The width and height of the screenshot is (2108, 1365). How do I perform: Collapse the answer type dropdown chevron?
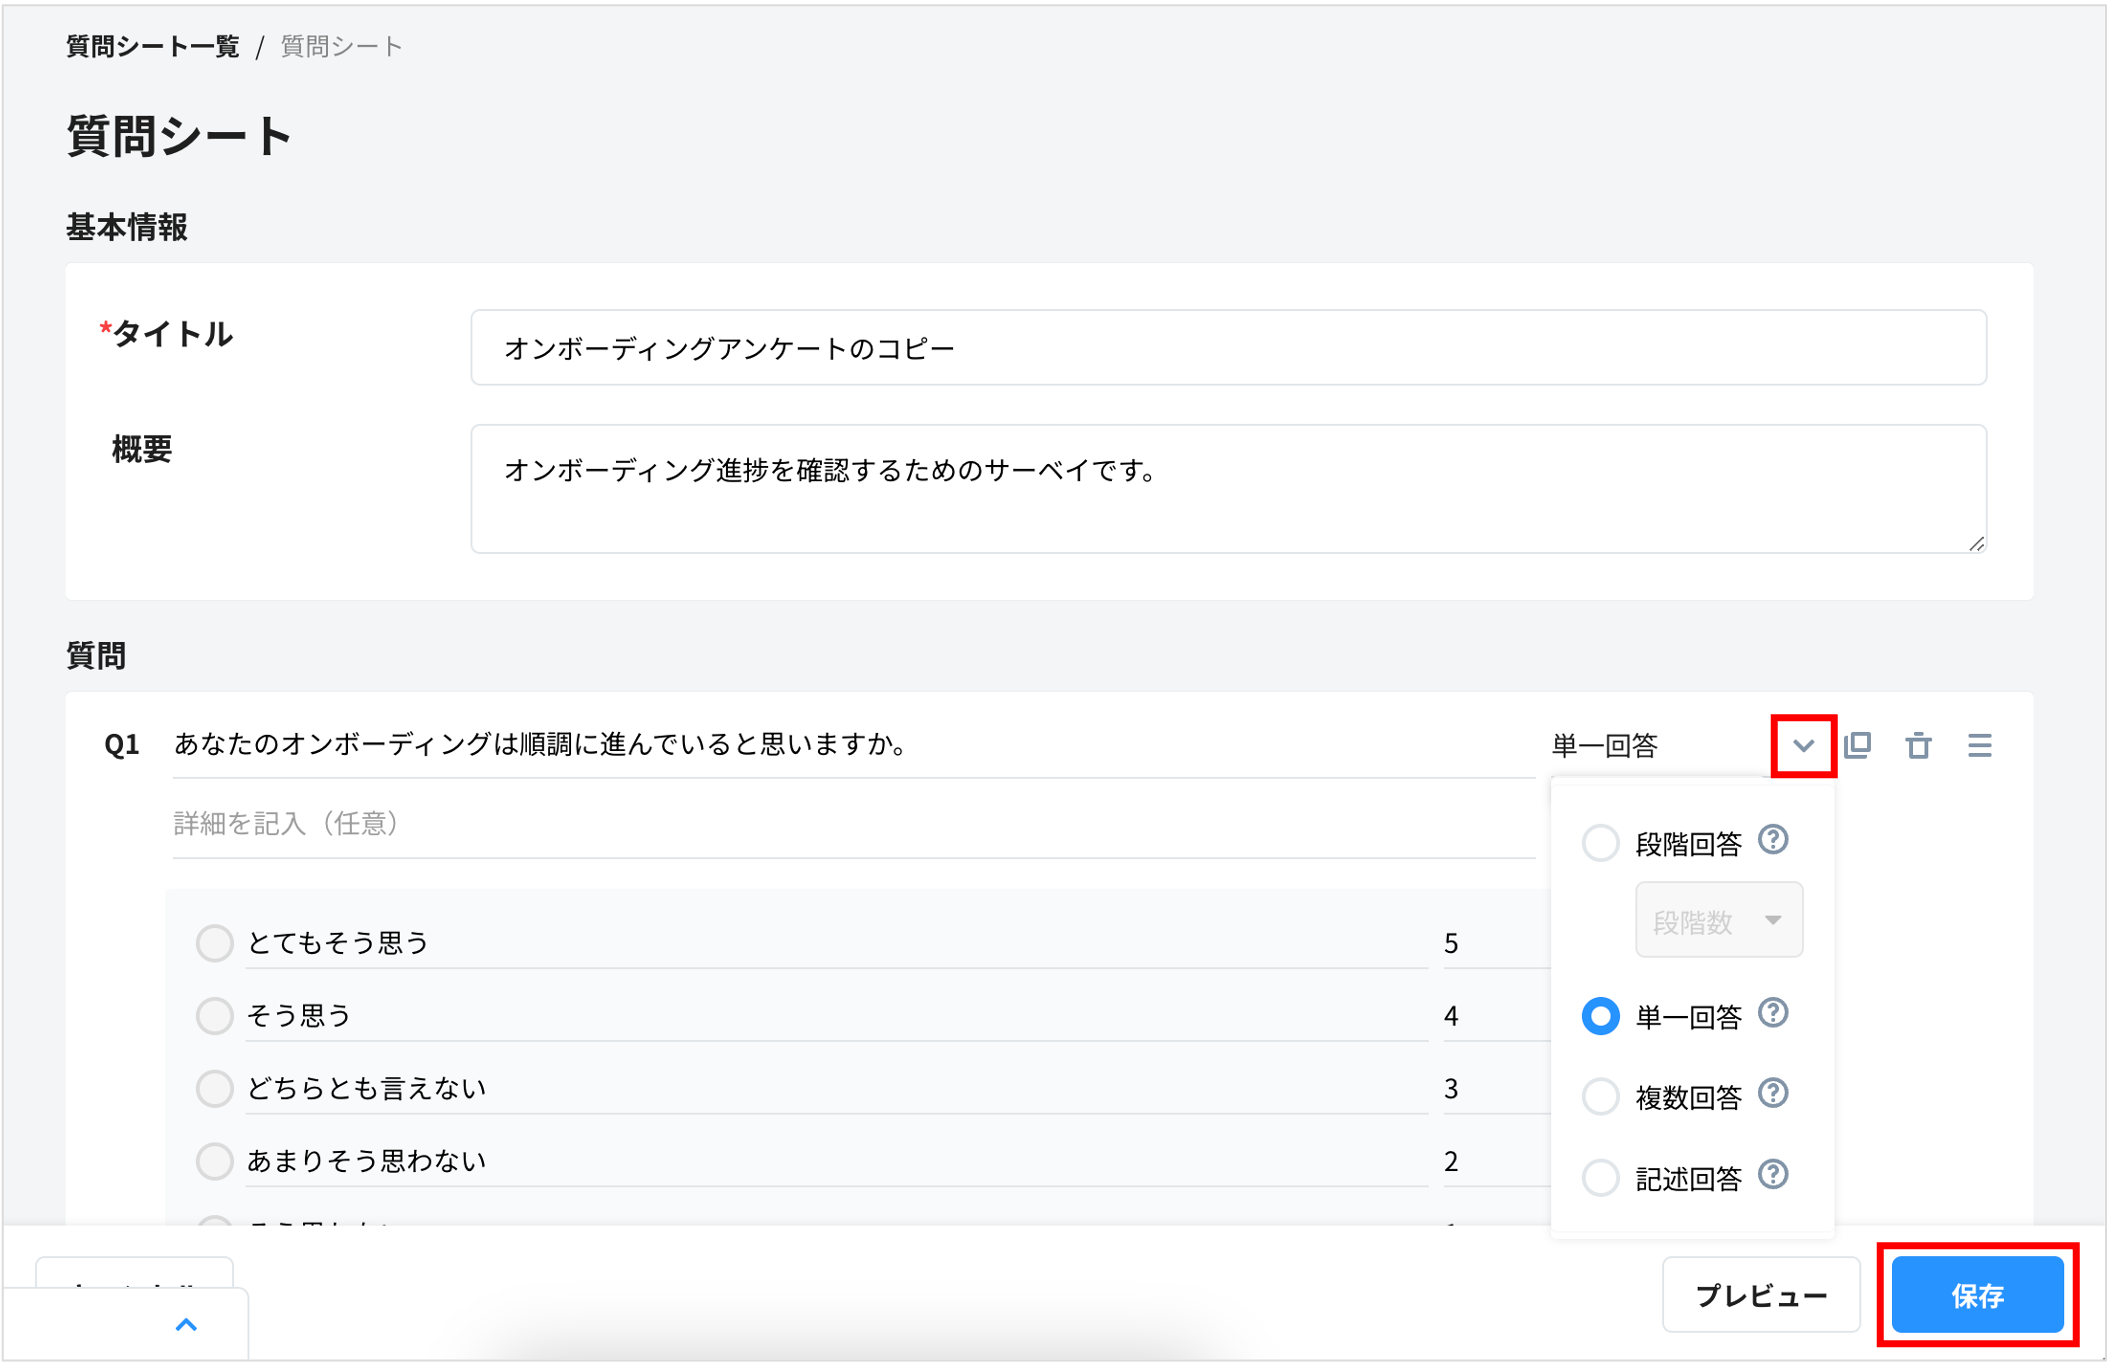point(1802,744)
